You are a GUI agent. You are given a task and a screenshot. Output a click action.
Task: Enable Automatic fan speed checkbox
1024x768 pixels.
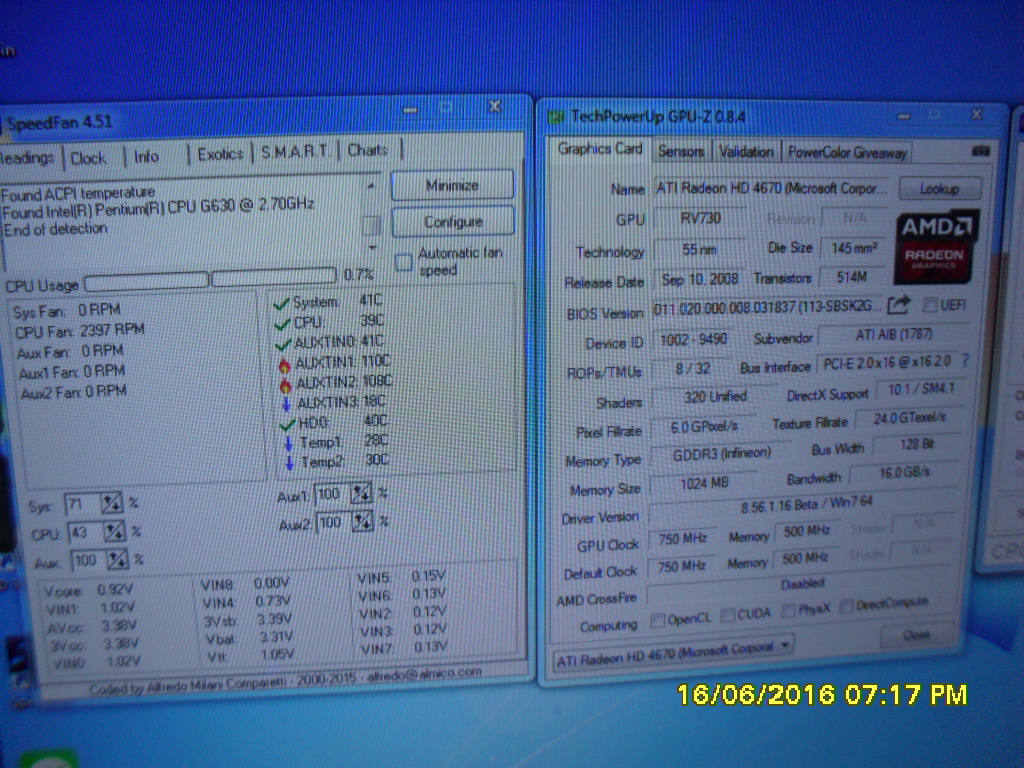coord(404,263)
